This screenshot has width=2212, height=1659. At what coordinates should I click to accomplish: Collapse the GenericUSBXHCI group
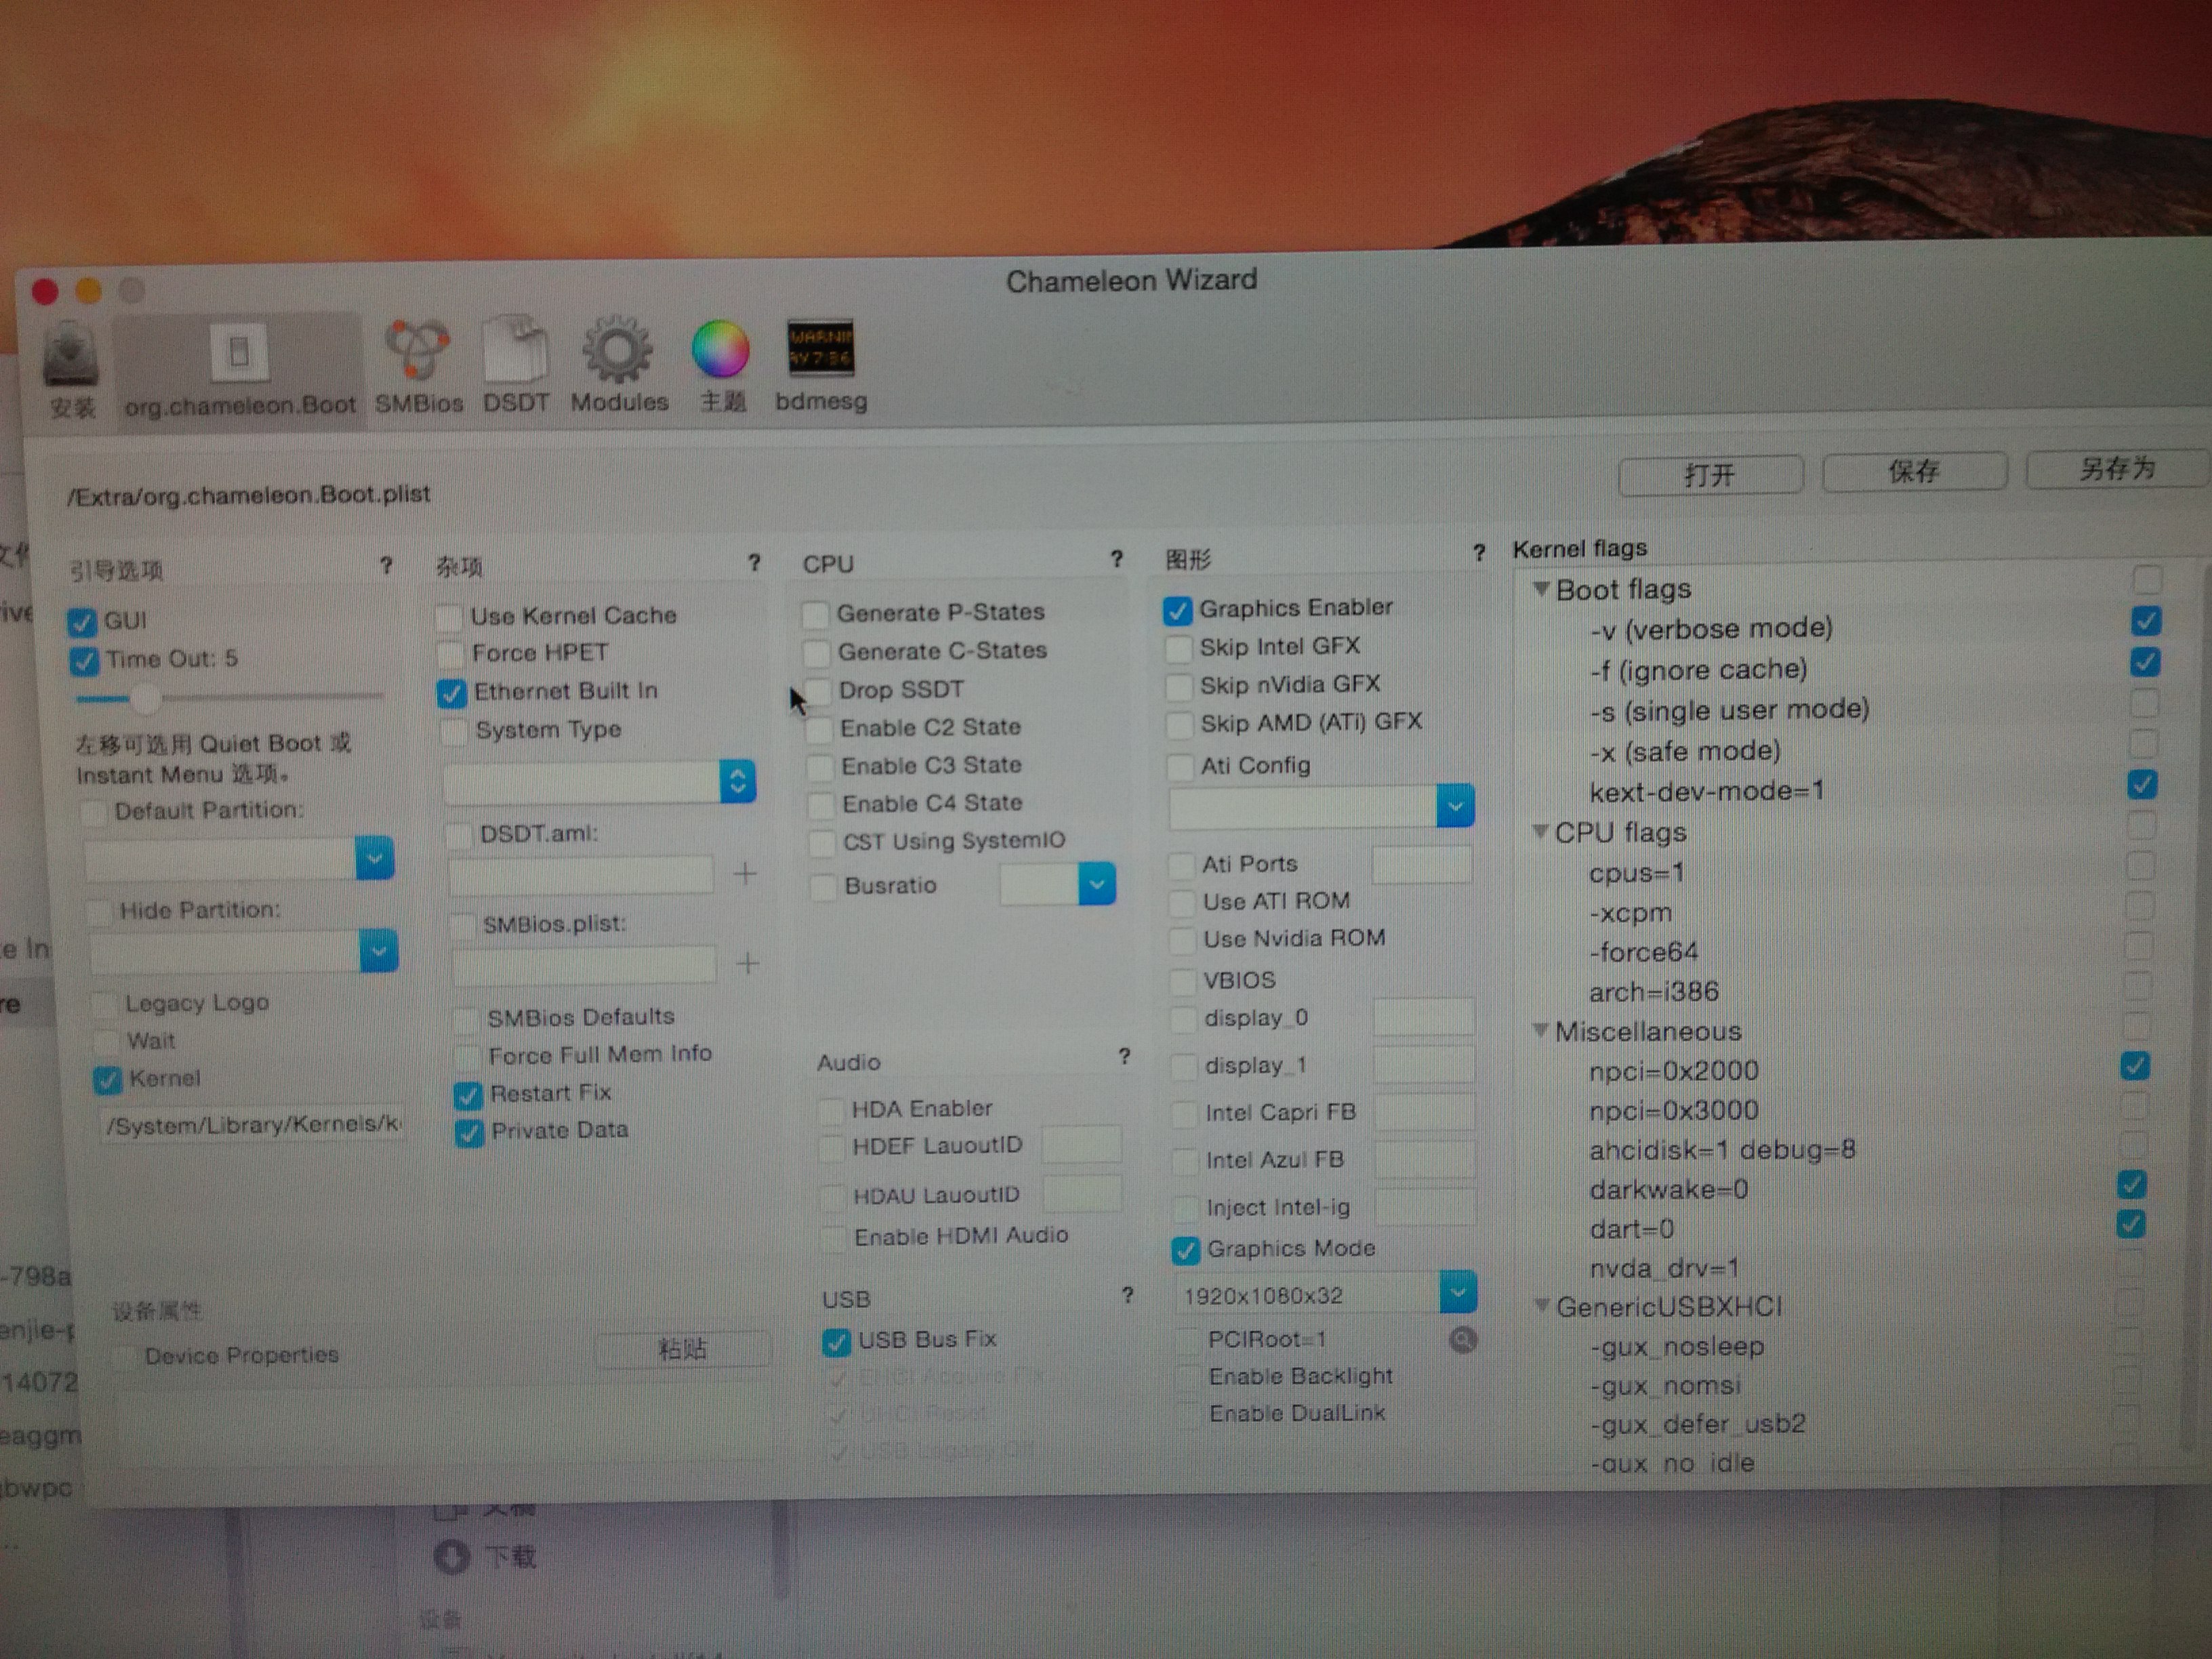[1542, 1305]
